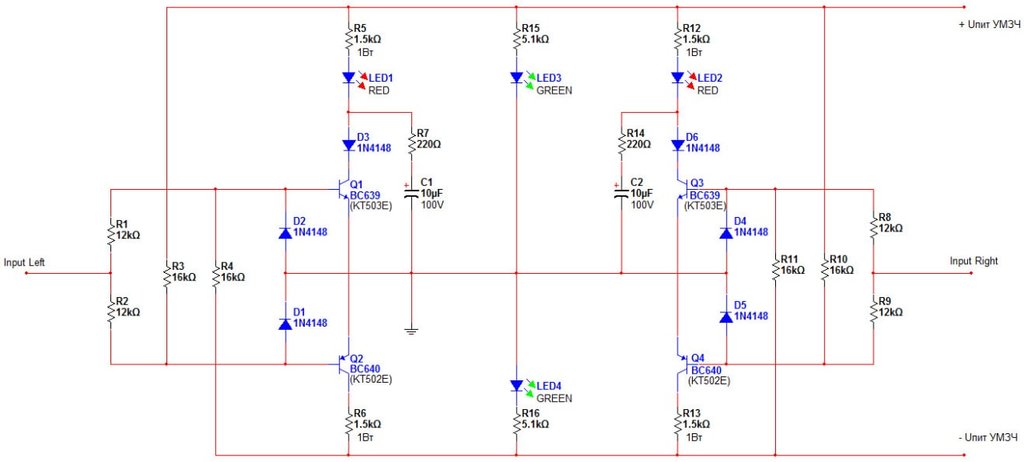Click the Input Left label
1024x462 pixels.
coord(24,263)
